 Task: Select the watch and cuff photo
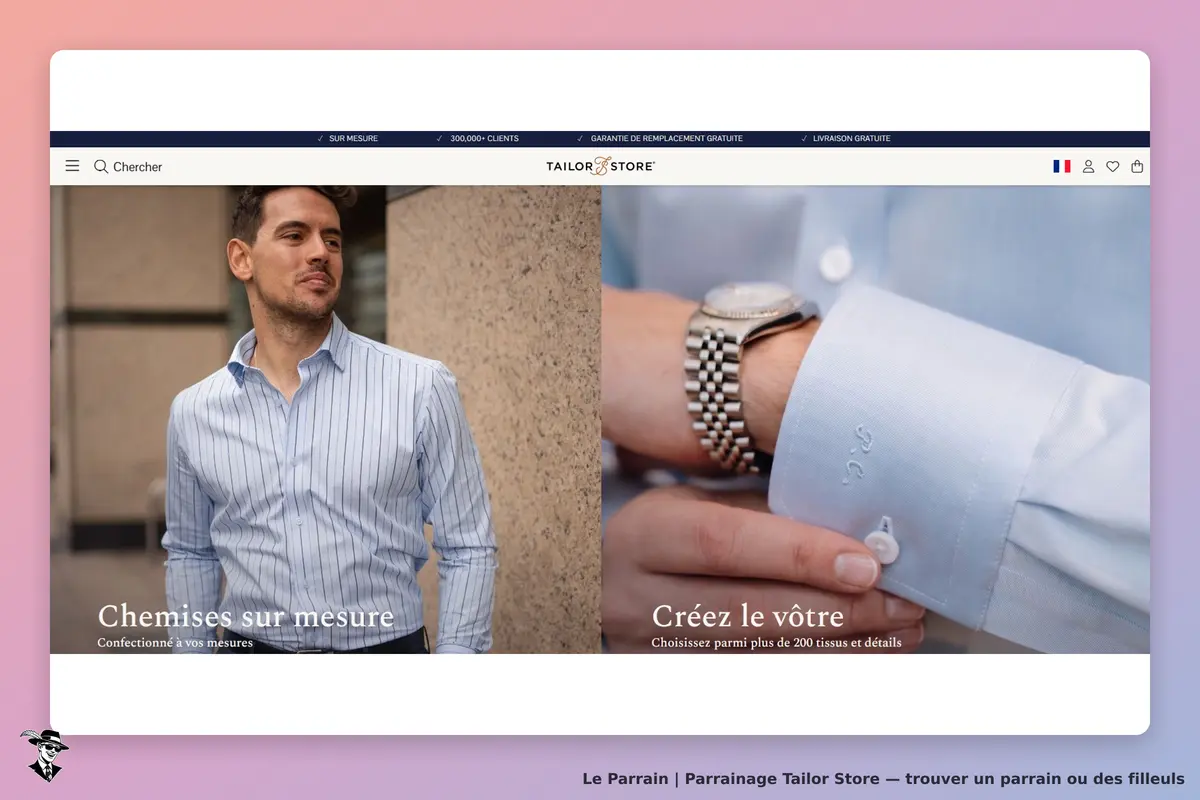click(x=876, y=419)
